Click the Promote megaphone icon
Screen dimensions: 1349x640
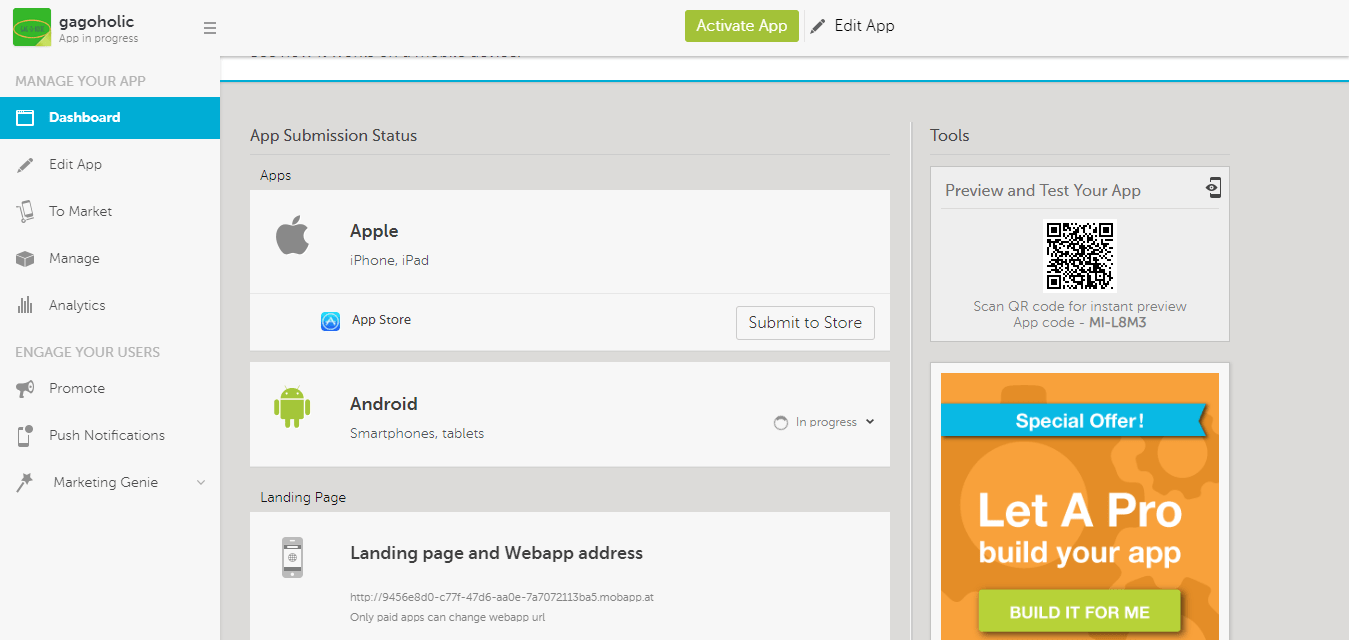(25, 389)
